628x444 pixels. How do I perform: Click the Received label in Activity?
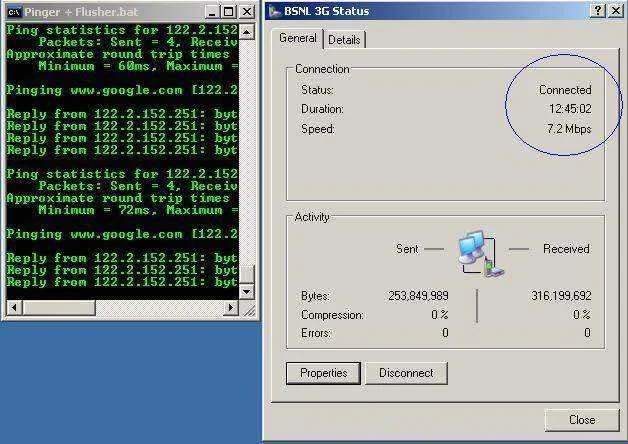(566, 249)
